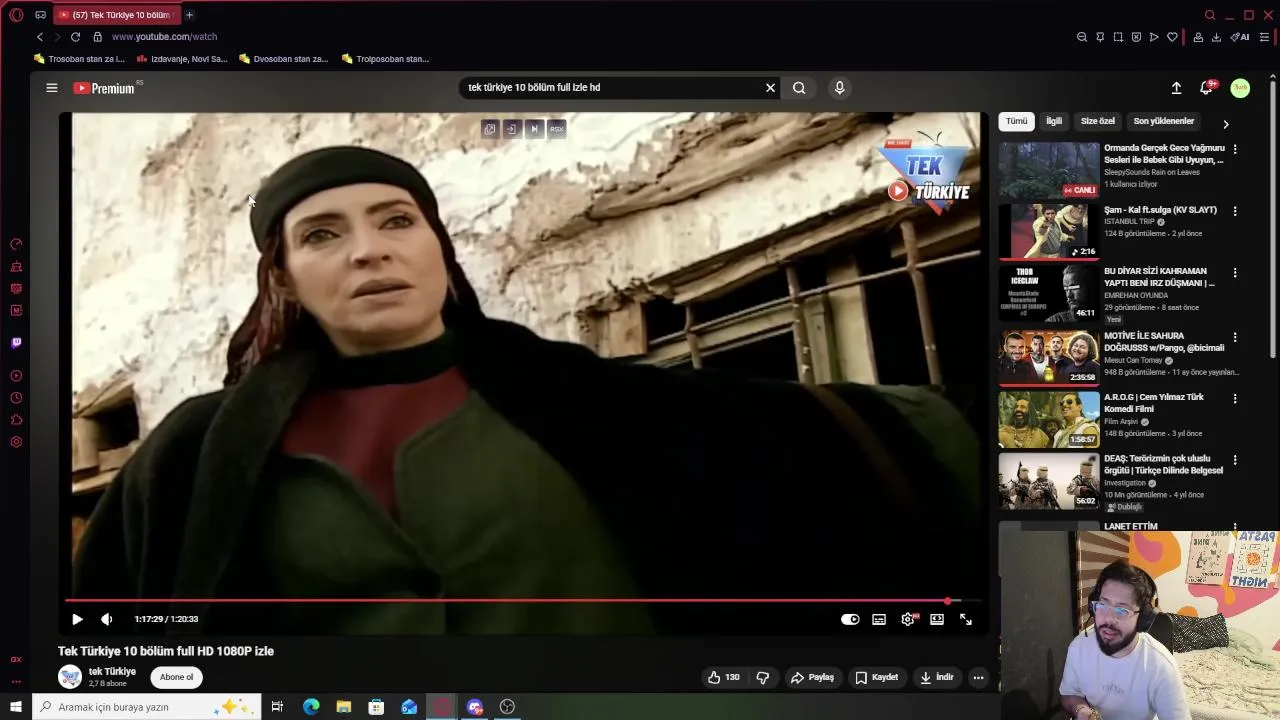The height and width of the screenshot is (720, 1280).
Task: Open the Trosoban stan bookmark
Action: (x=79, y=59)
